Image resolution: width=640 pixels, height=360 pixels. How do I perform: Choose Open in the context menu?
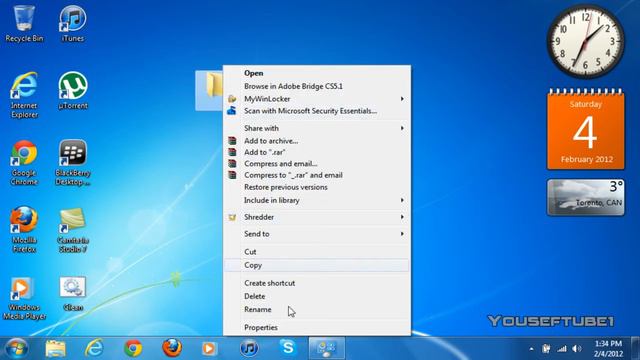(317, 73)
